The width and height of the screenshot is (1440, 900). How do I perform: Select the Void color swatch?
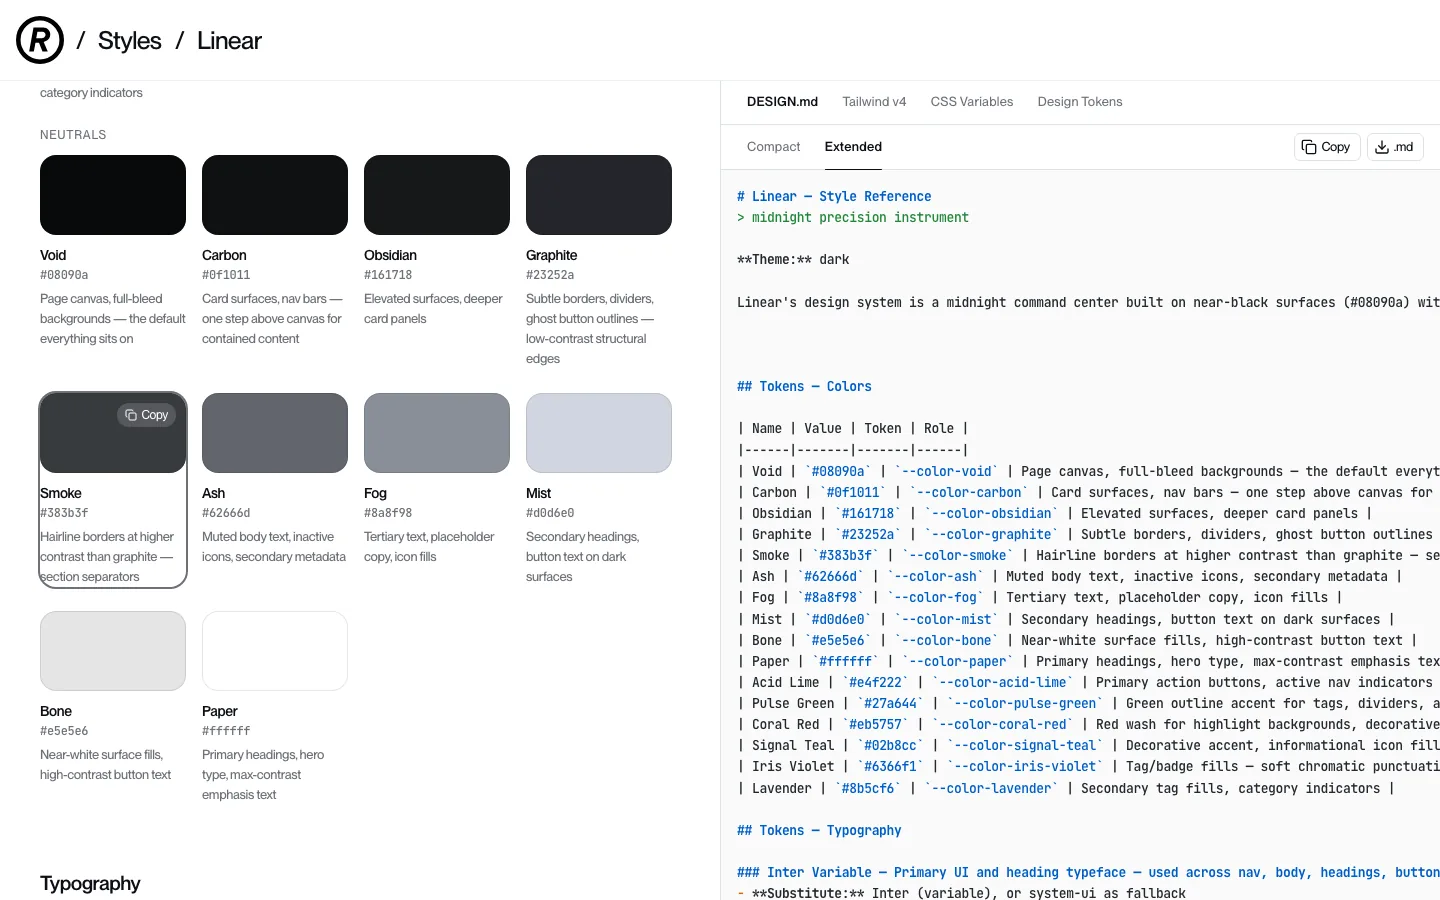pos(113,195)
